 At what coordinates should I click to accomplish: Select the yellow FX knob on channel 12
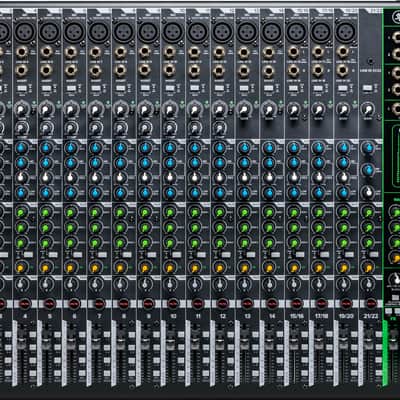coord(219,268)
